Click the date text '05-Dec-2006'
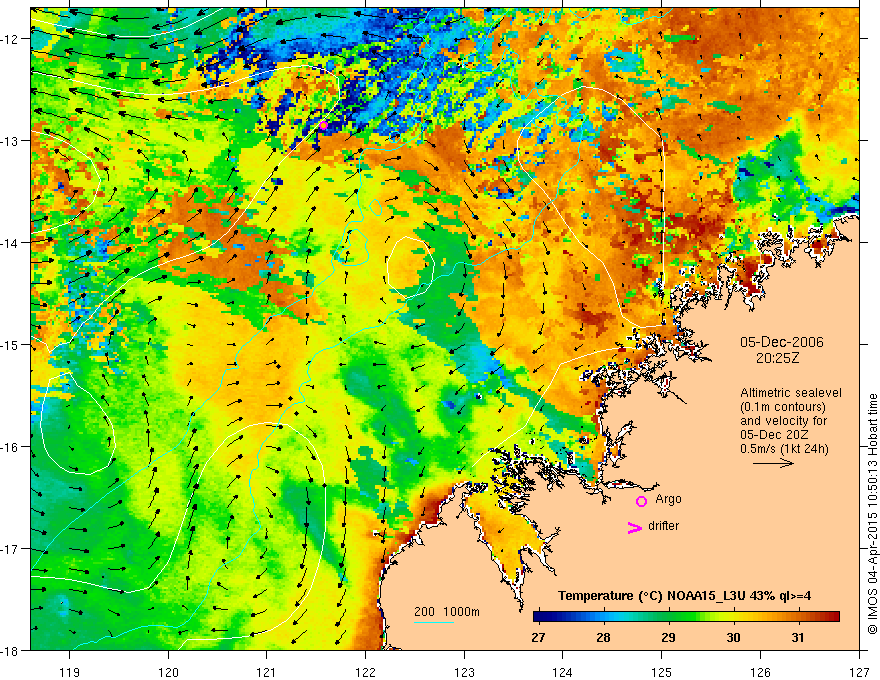Screen dimensions: 880x680 pyautogui.click(x=782, y=342)
